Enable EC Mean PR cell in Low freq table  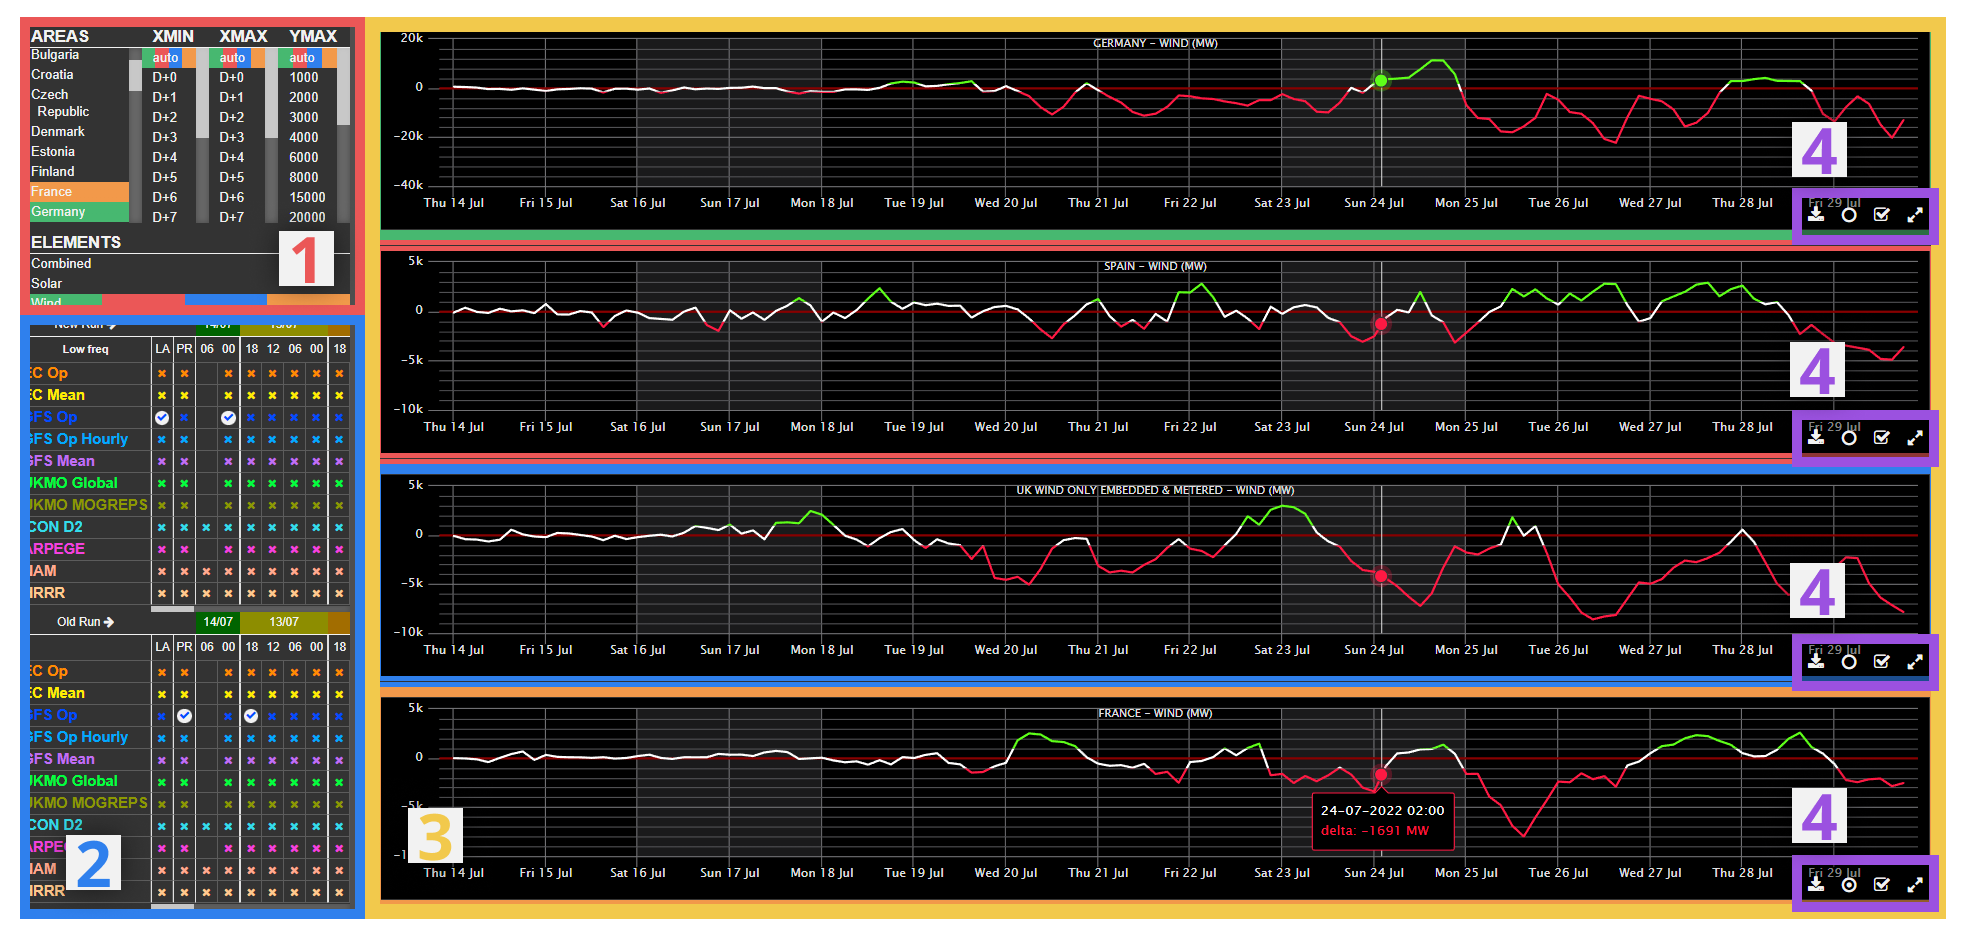point(184,395)
